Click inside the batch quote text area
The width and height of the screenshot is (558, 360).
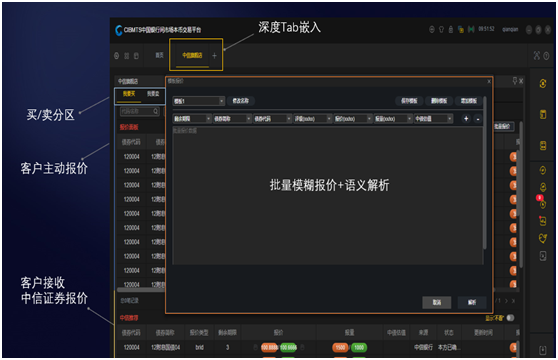[328, 195]
